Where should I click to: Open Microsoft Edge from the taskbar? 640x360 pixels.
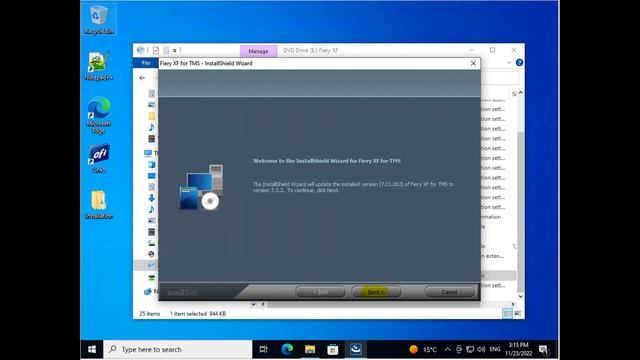(x=287, y=349)
